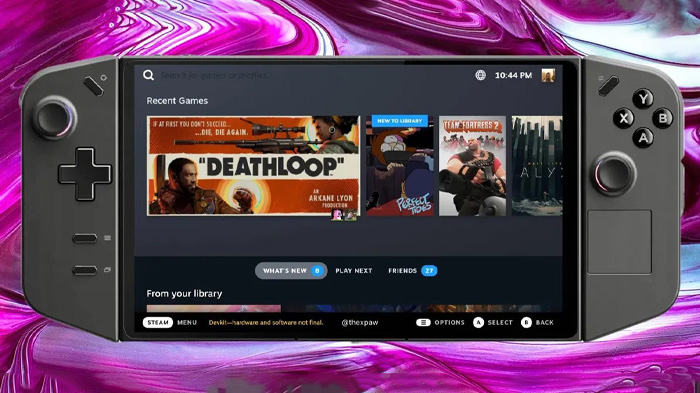The width and height of the screenshot is (700, 393).
Task: Click the Options menu glyph icon
Action: click(423, 322)
